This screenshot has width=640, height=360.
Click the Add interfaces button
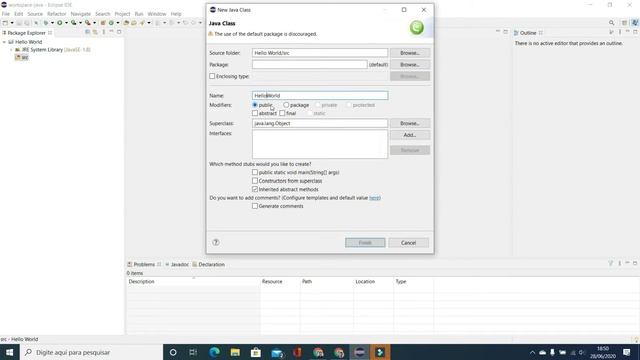coord(410,135)
